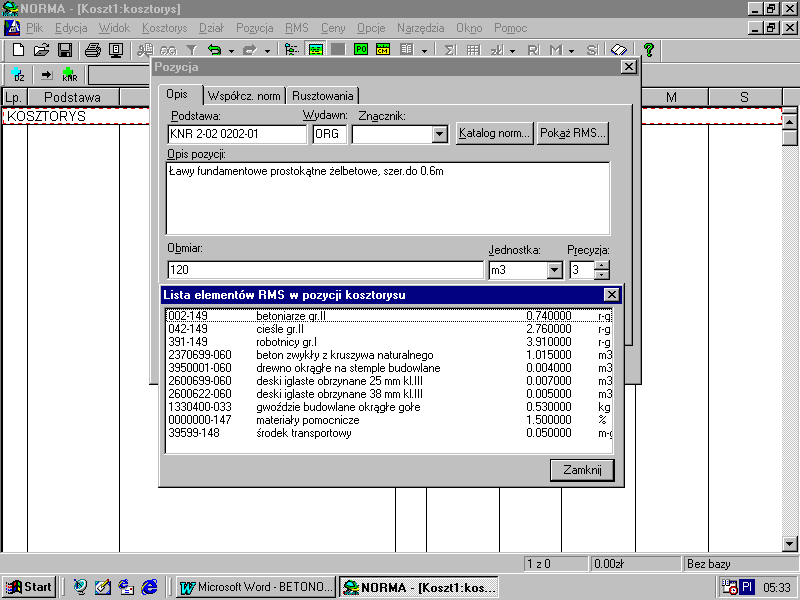Click the Katalog norm... button
This screenshot has width=800, height=600.
[x=494, y=133]
